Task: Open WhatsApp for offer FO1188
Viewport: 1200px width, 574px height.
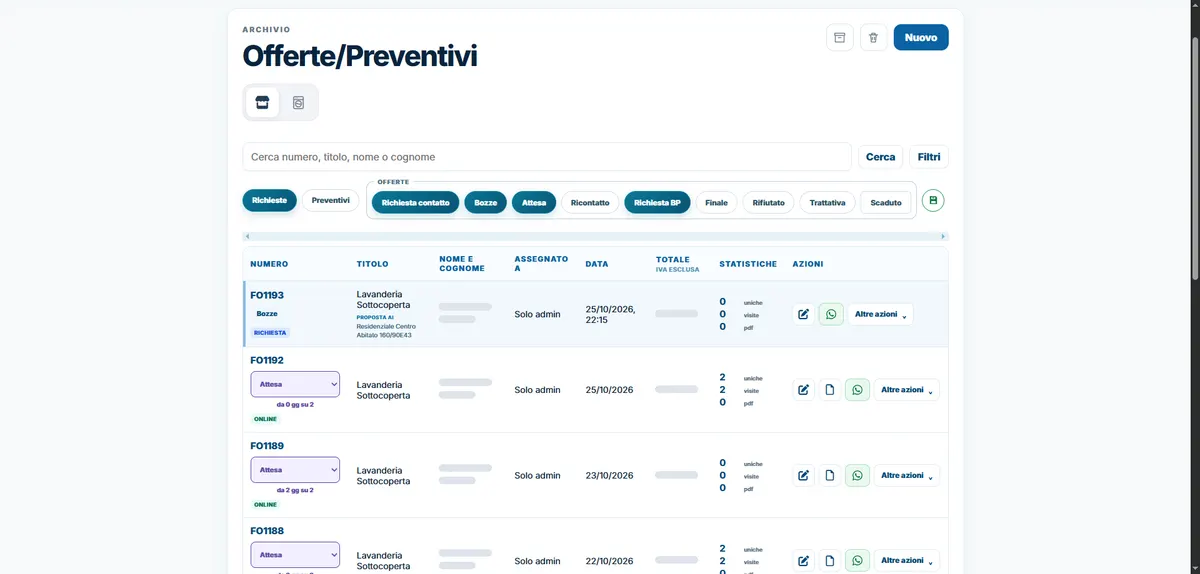Action: tap(857, 561)
